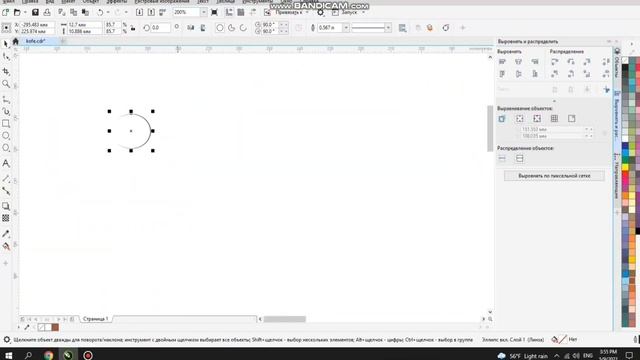Toggle the lock ratio padlock
This screenshot has width=640, height=360.
[133, 28]
